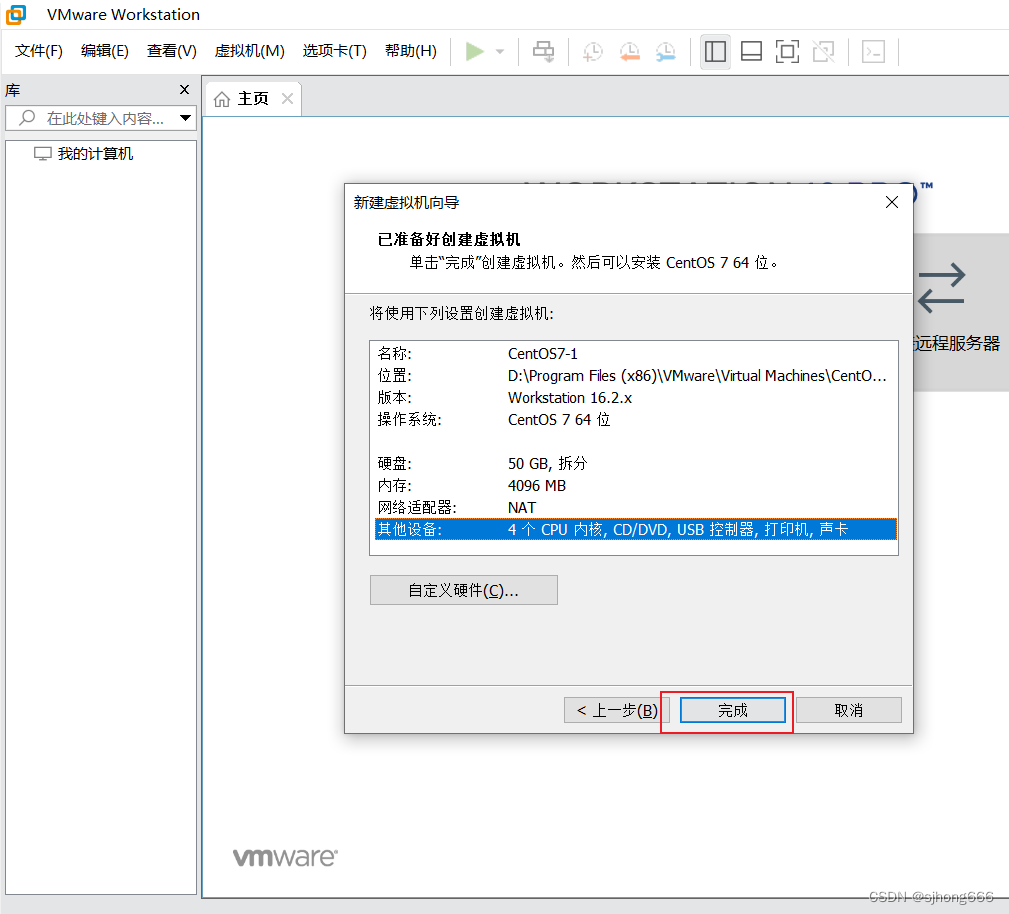Click the Take Snapshot clock icon
The width and height of the screenshot is (1009, 914).
tap(593, 51)
